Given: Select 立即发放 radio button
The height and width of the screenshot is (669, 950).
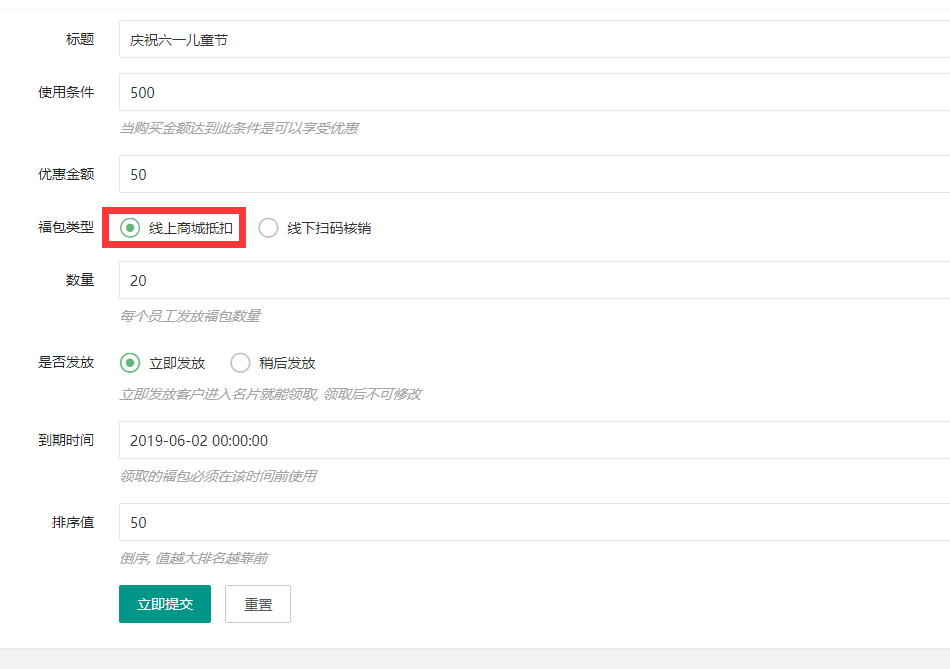Looking at the screenshot, I should 130,363.
